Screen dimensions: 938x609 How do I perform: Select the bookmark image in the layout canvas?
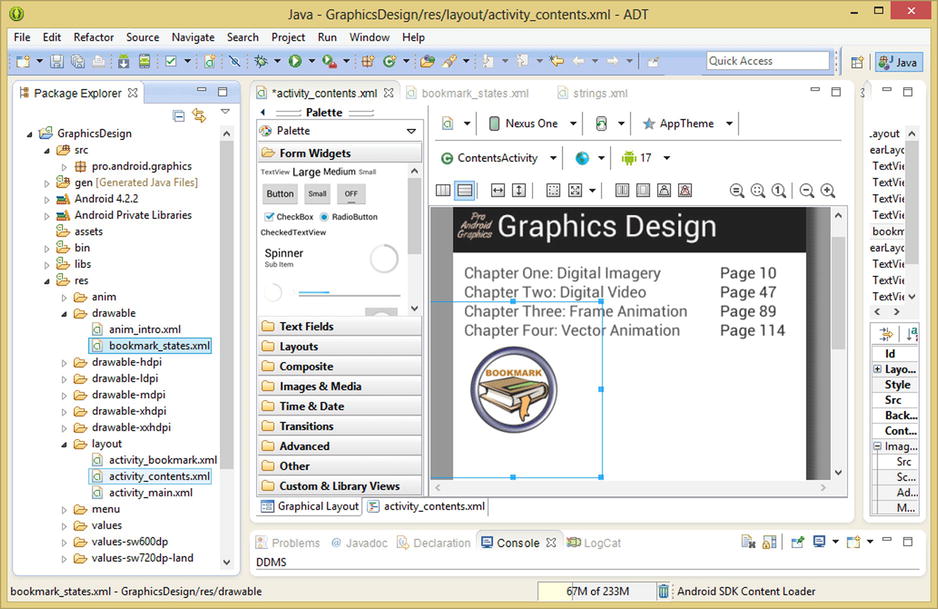coord(514,389)
